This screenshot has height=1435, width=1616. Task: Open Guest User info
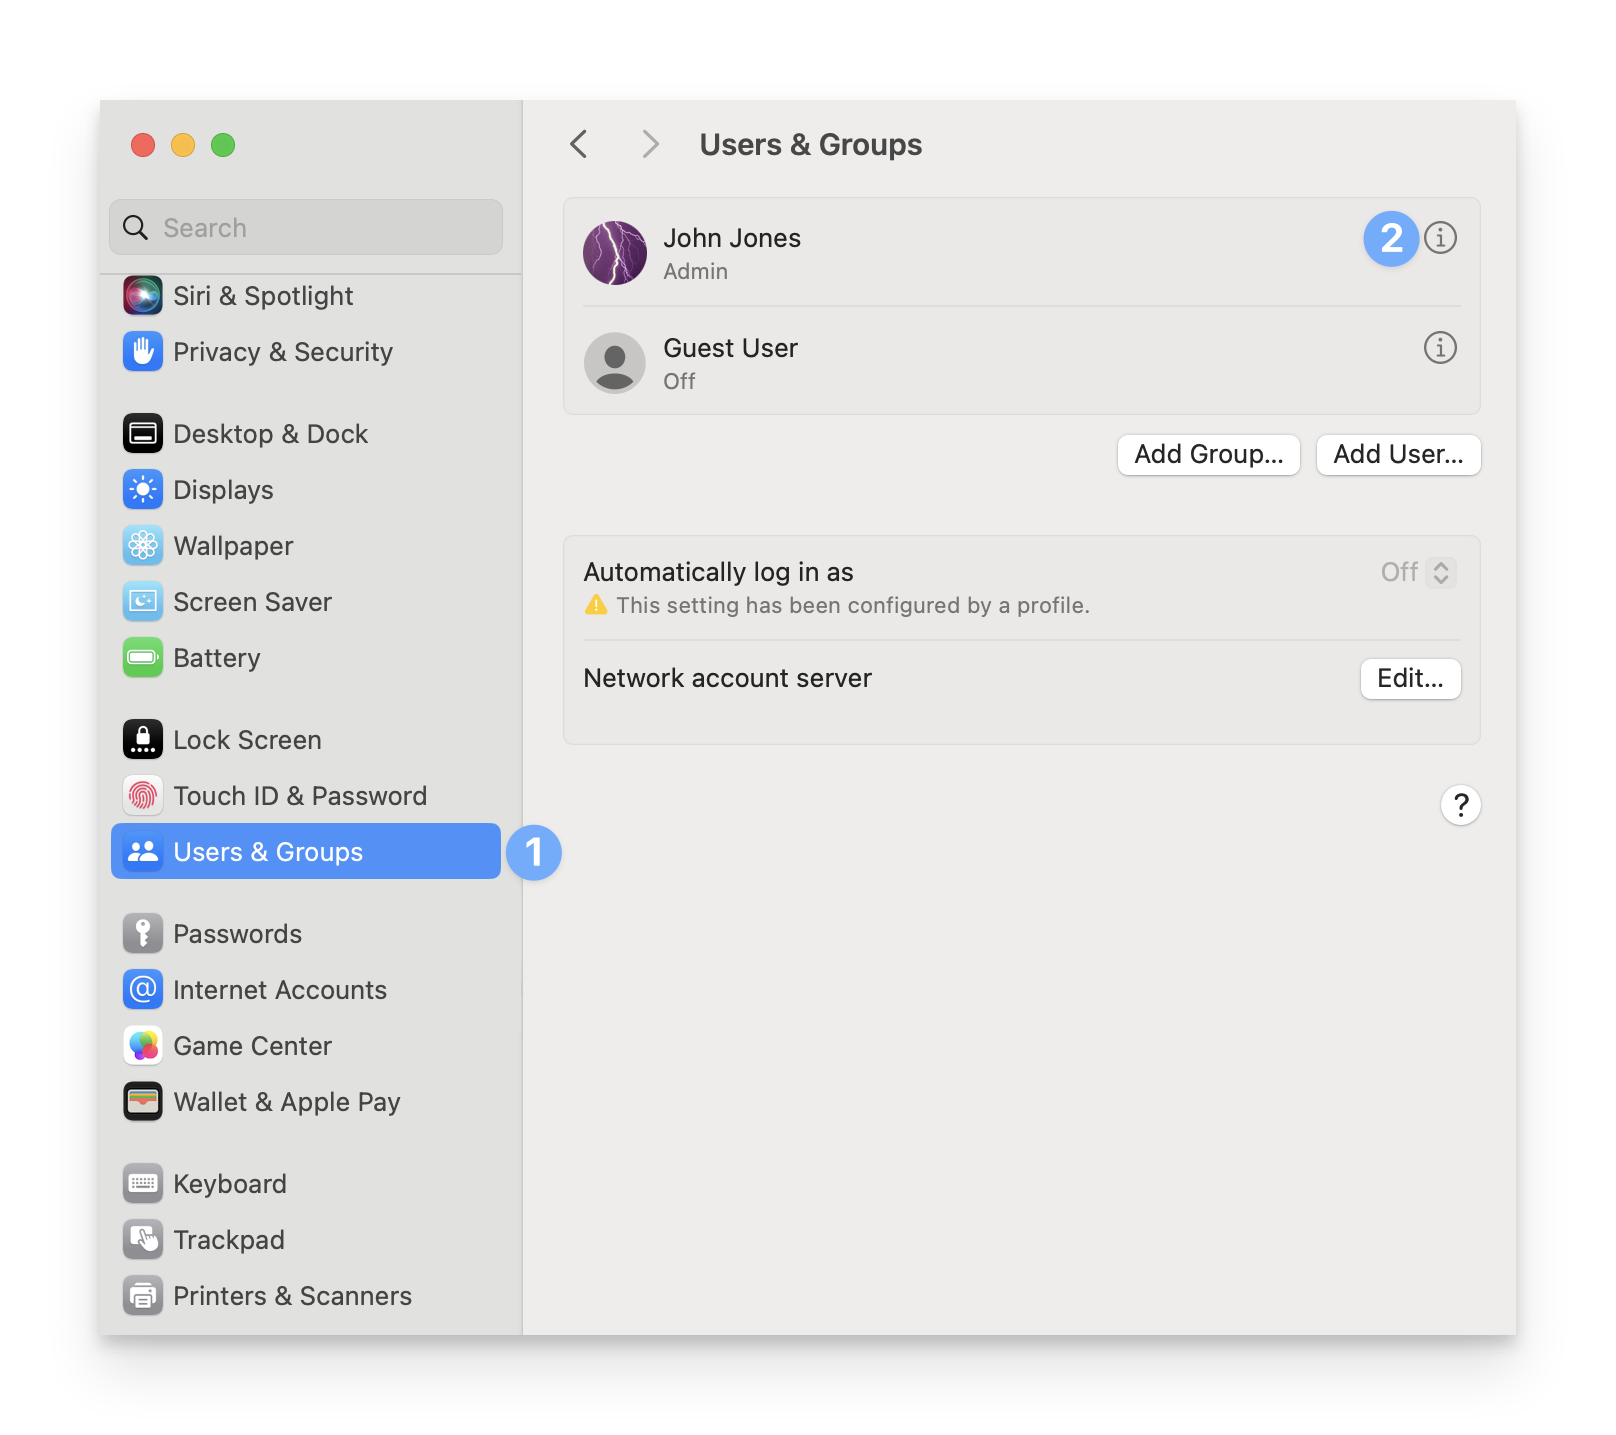coord(1440,349)
